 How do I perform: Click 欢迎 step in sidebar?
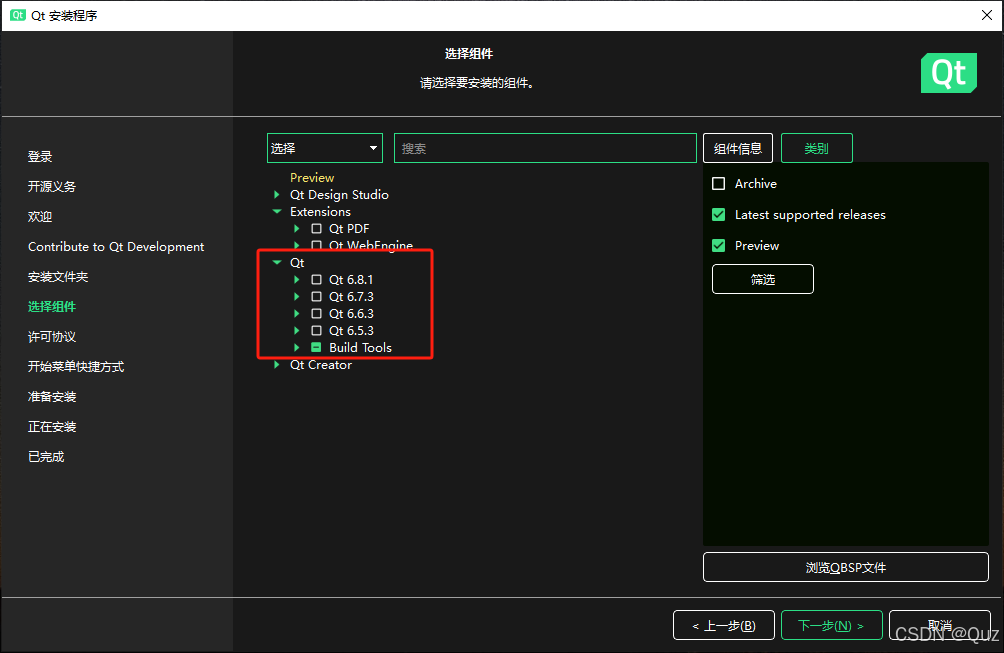40,216
